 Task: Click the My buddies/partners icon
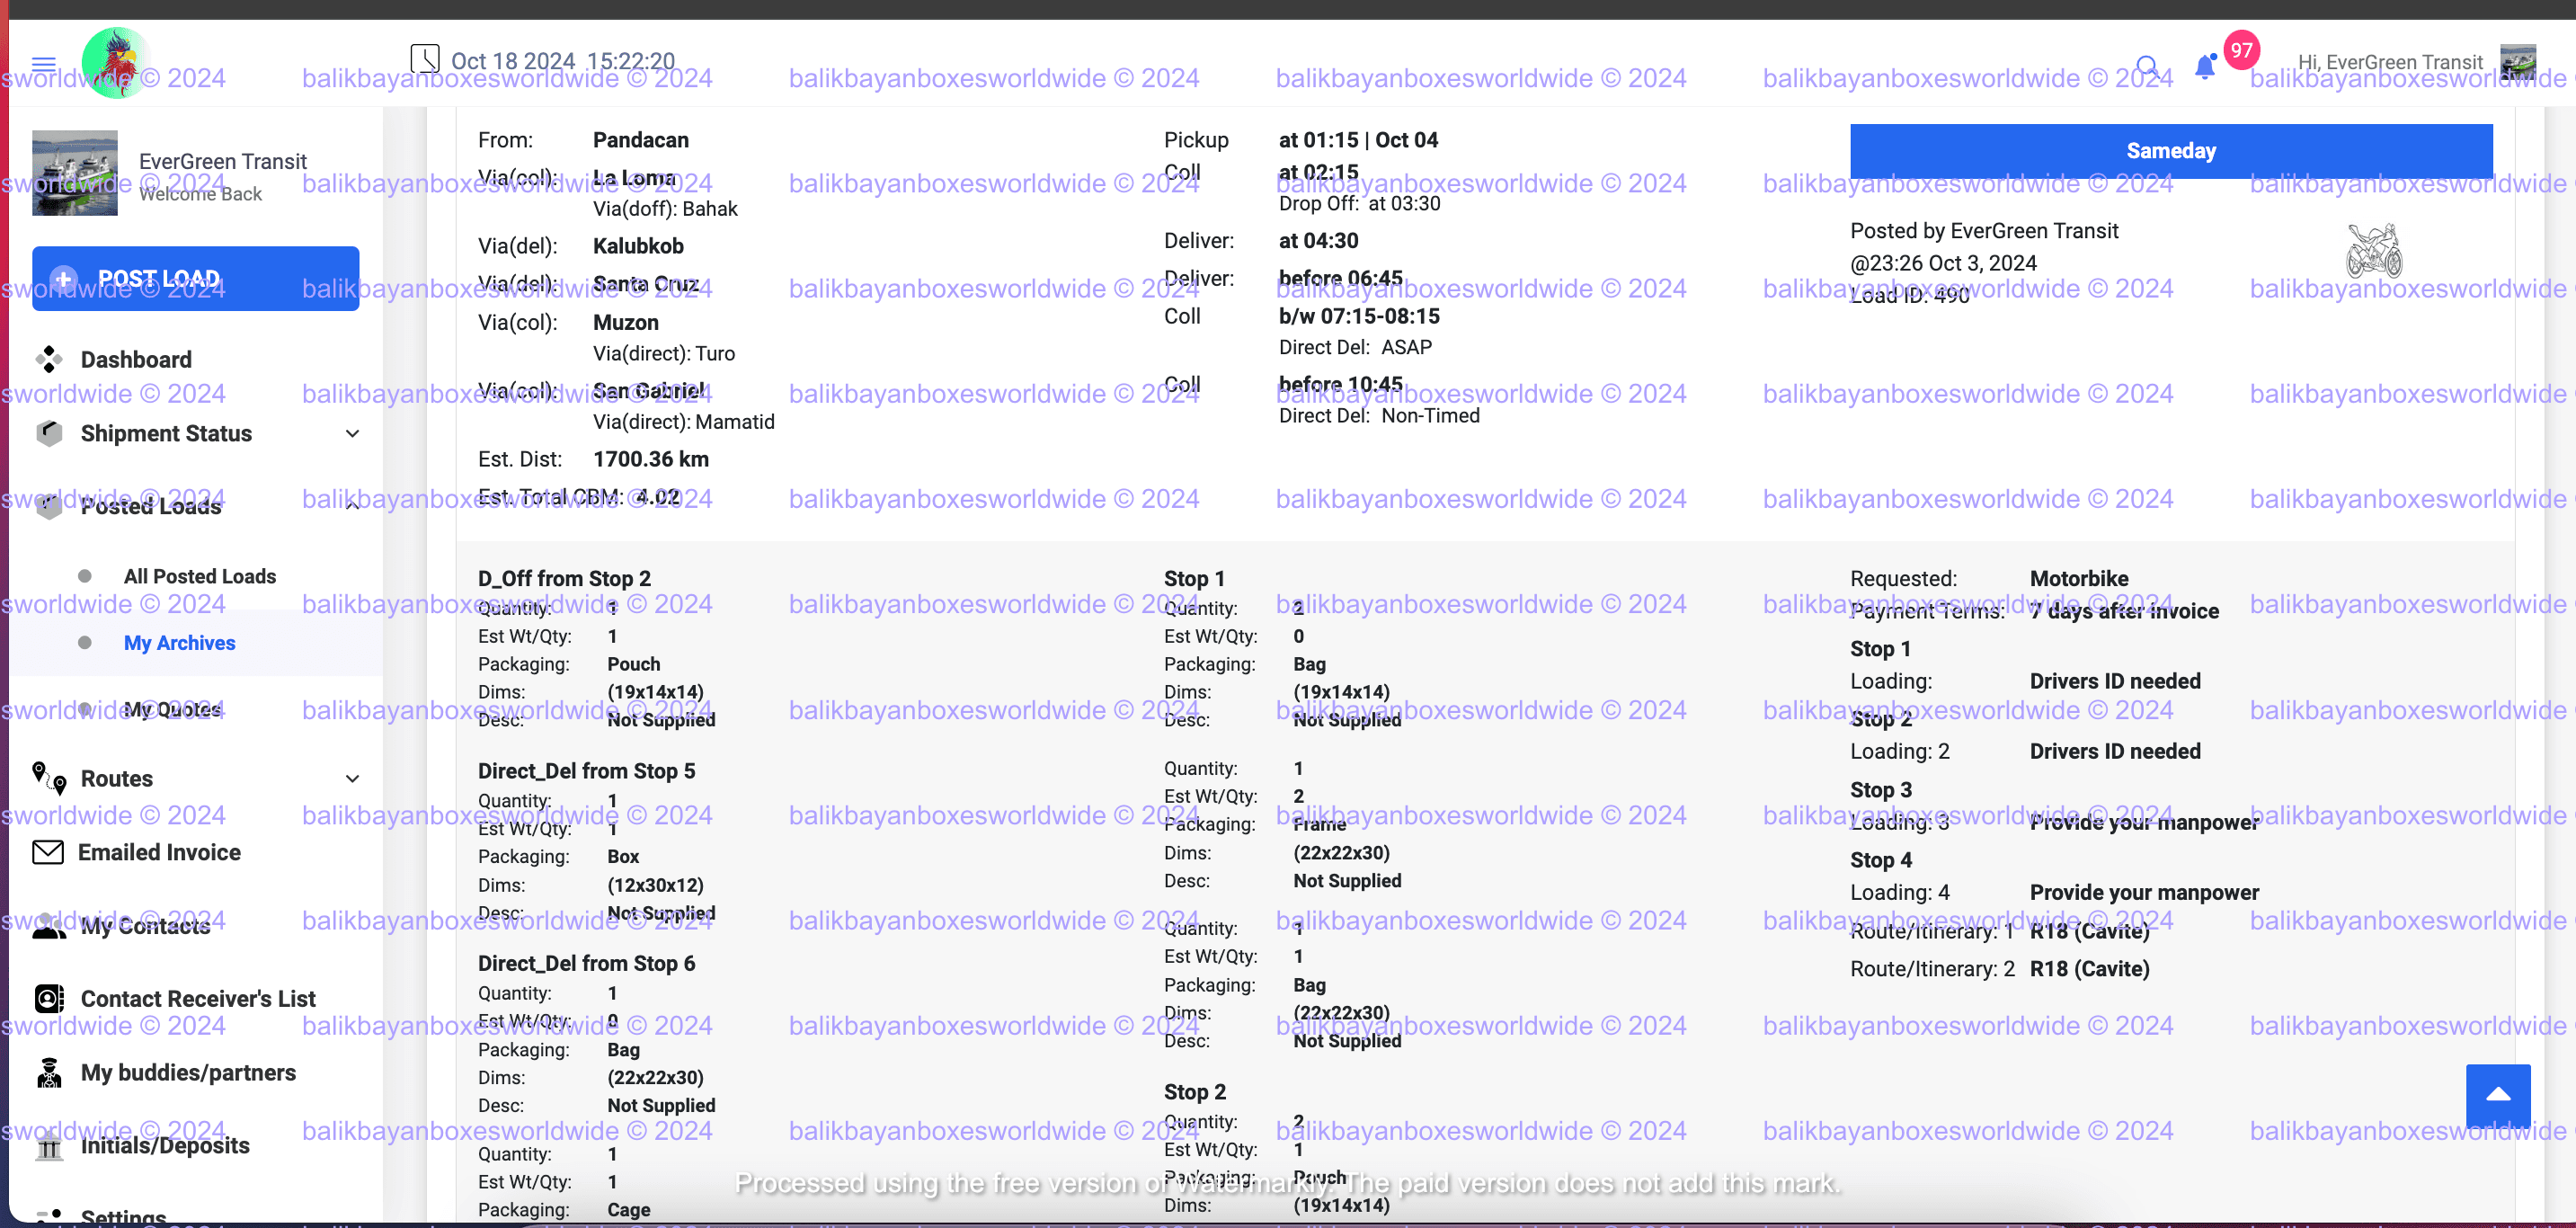tap(49, 1072)
